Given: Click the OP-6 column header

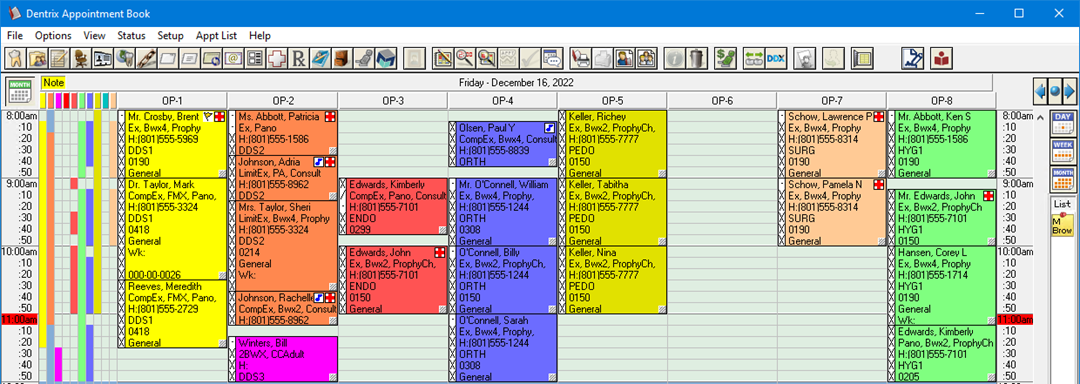Looking at the screenshot, I should [x=722, y=100].
